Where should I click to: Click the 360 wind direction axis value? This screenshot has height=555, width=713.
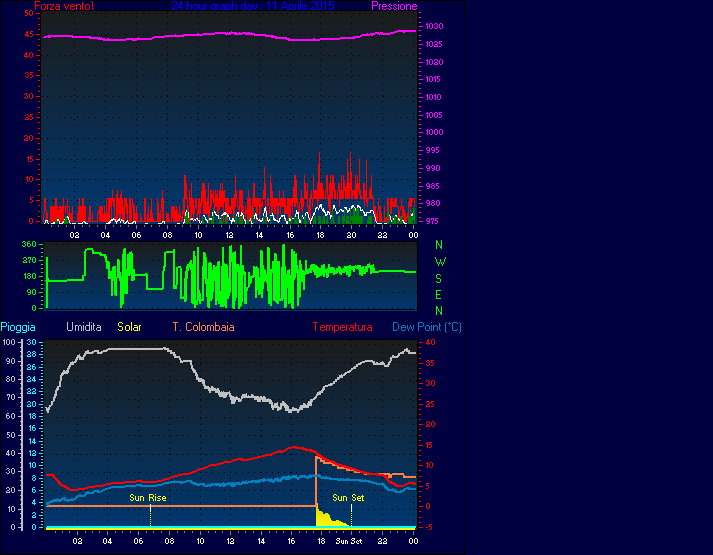(29, 244)
